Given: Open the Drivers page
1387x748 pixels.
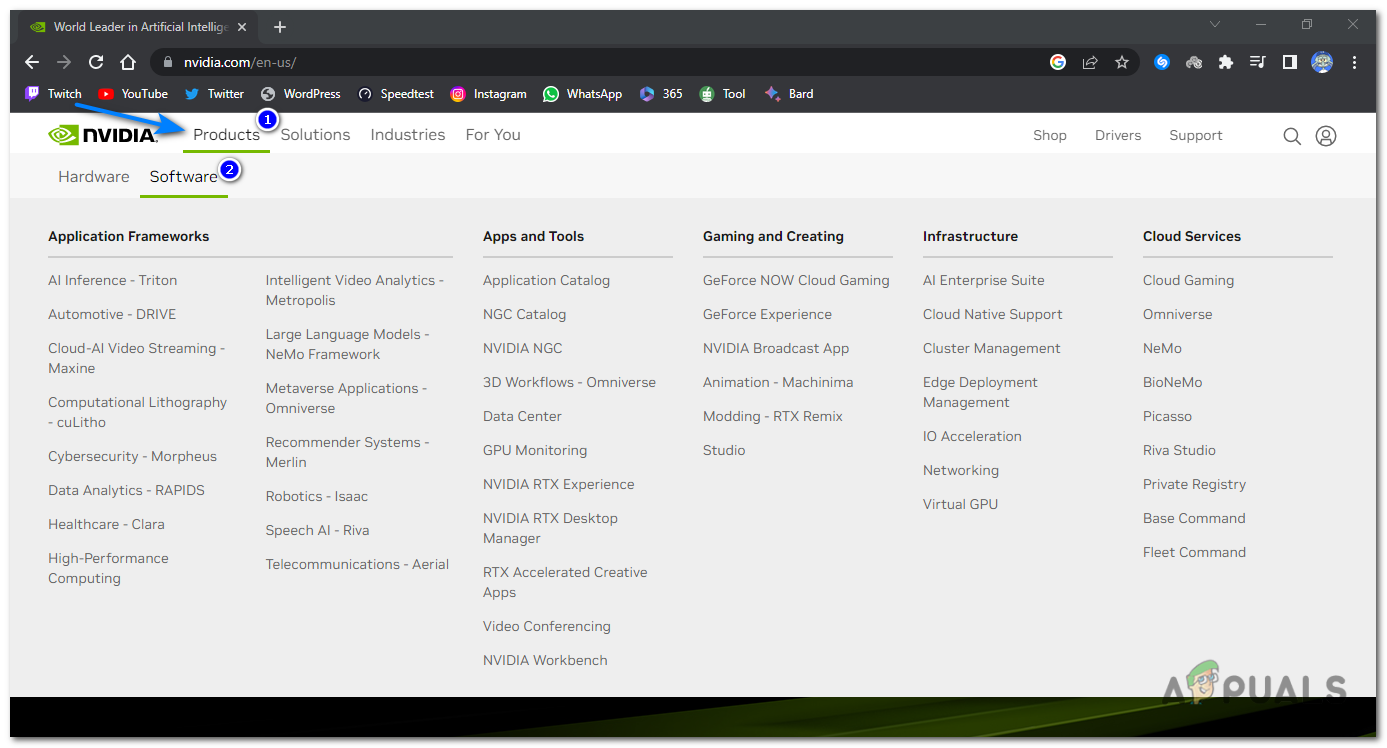Looking at the screenshot, I should coord(1118,135).
